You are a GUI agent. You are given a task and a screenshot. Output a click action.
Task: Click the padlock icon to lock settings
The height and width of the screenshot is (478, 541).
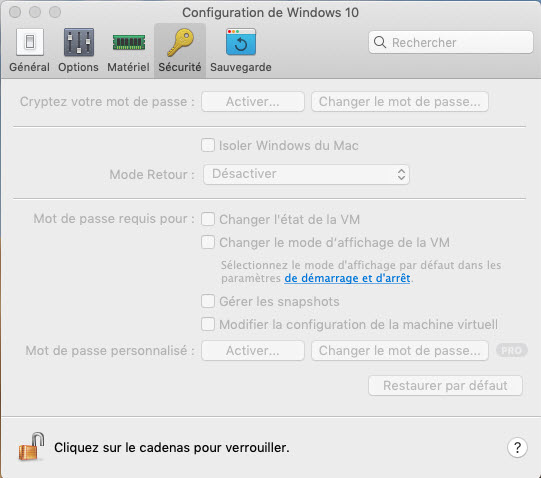31,447
